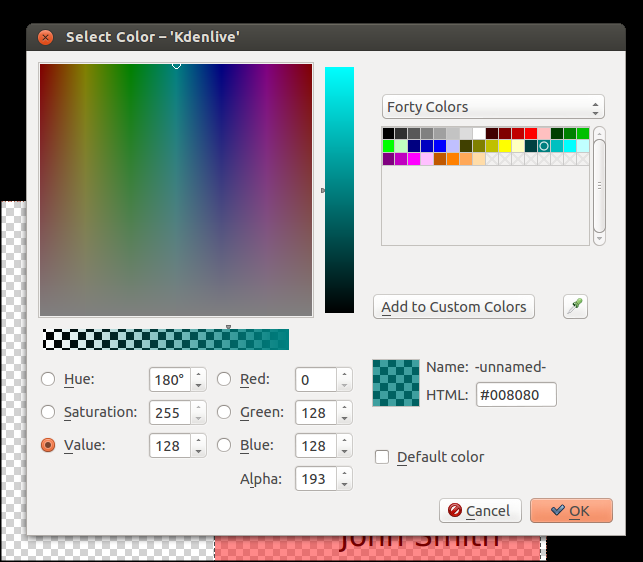Viewport: 643px width, 562px height.
Task: Open the Forty Colors palette dropdown
Action: [493, 107]
